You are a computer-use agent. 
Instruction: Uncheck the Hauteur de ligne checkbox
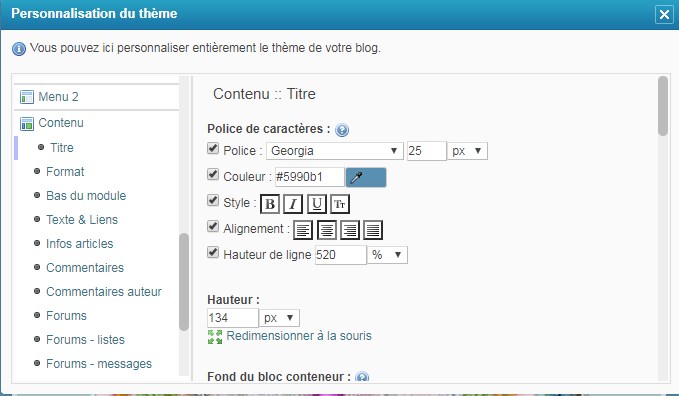pos(213,252)
